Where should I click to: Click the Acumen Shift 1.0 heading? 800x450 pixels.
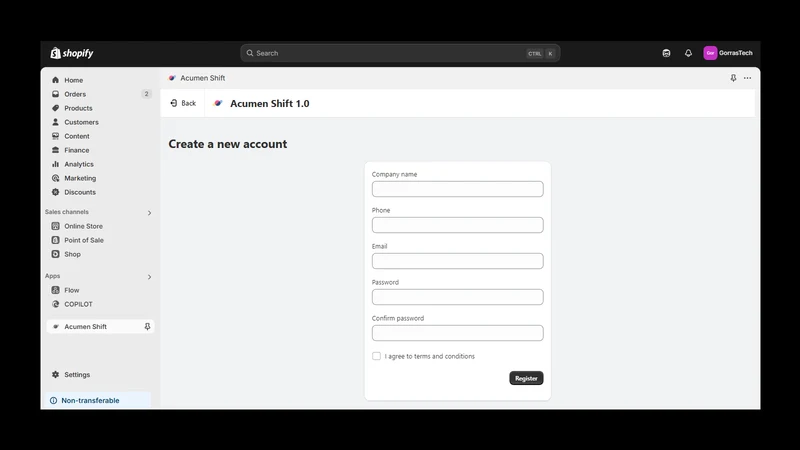269,104
